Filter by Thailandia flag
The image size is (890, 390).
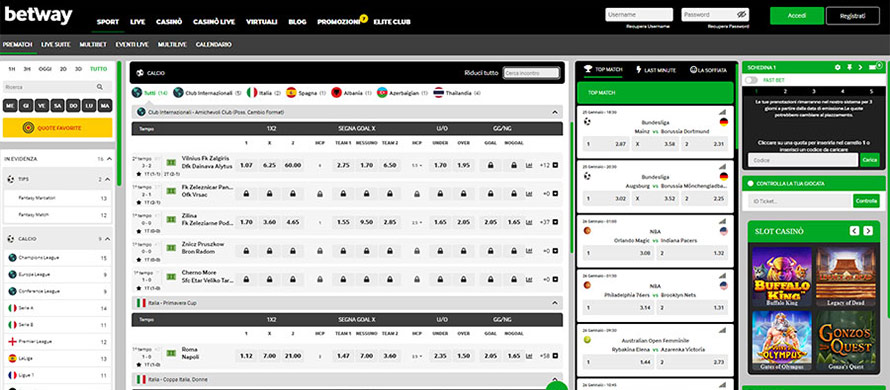tap(438, 93)
